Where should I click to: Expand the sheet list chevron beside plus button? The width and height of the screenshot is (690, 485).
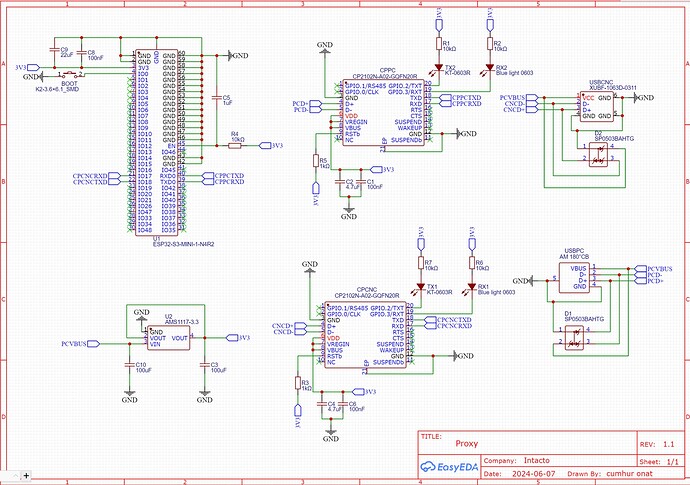click(16, 475)
